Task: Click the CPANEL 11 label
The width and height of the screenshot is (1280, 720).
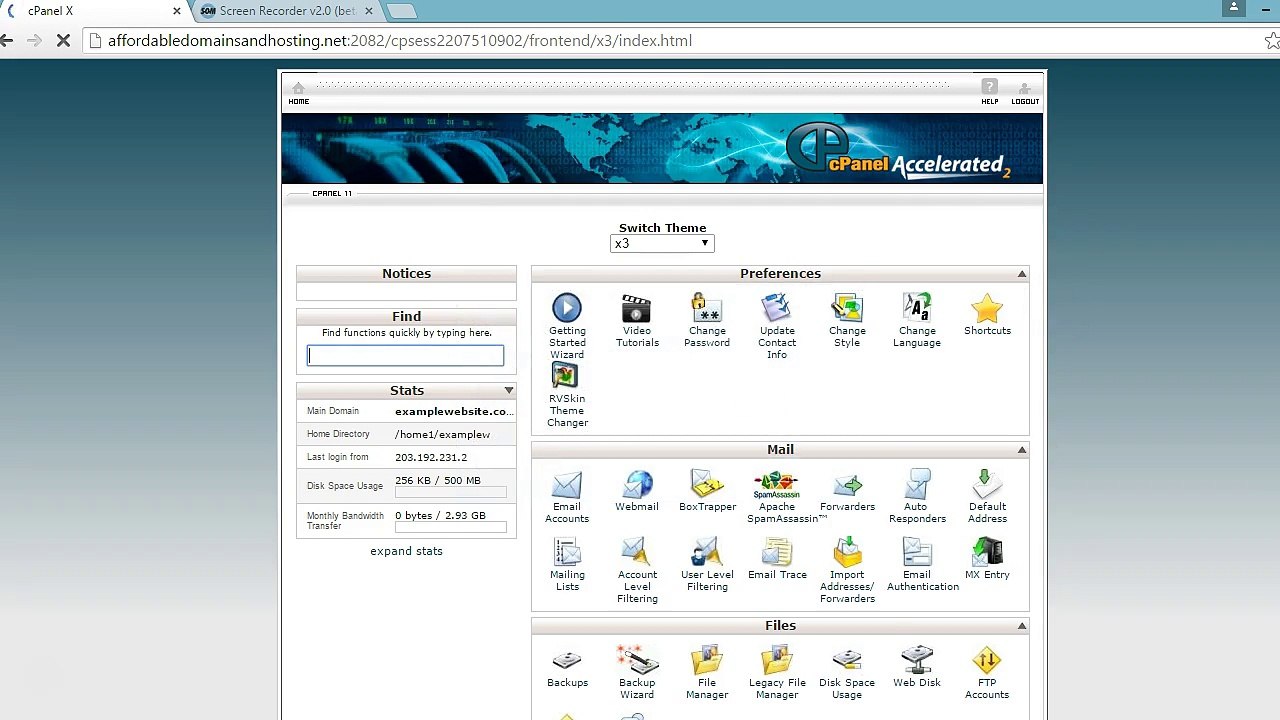Action: point(332,193)
